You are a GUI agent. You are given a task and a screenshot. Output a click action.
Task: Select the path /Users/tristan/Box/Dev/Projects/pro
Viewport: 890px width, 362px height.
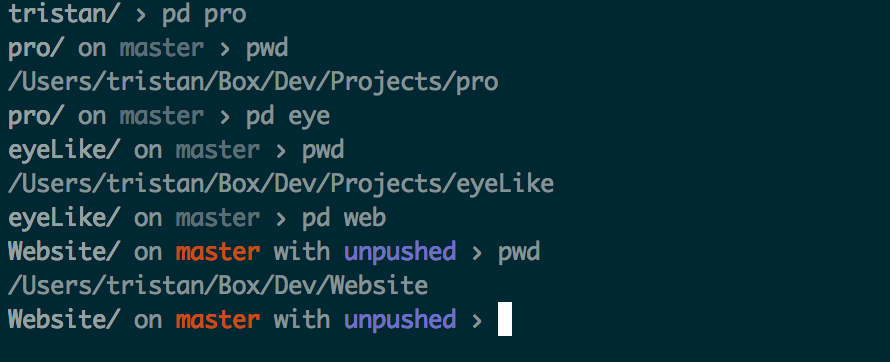click(x=253, y=83)
